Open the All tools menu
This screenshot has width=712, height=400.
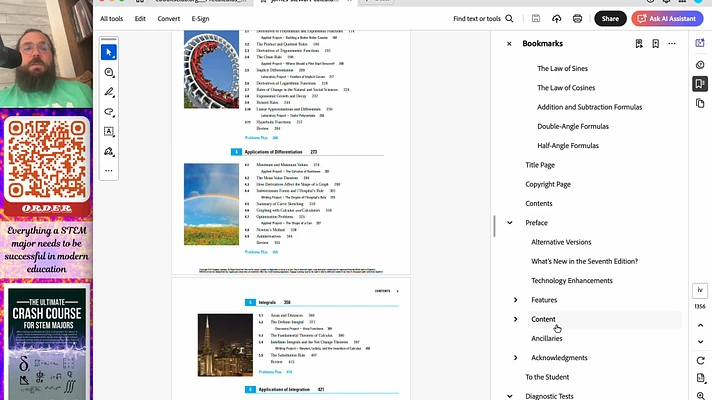click(x=112, y=19)
